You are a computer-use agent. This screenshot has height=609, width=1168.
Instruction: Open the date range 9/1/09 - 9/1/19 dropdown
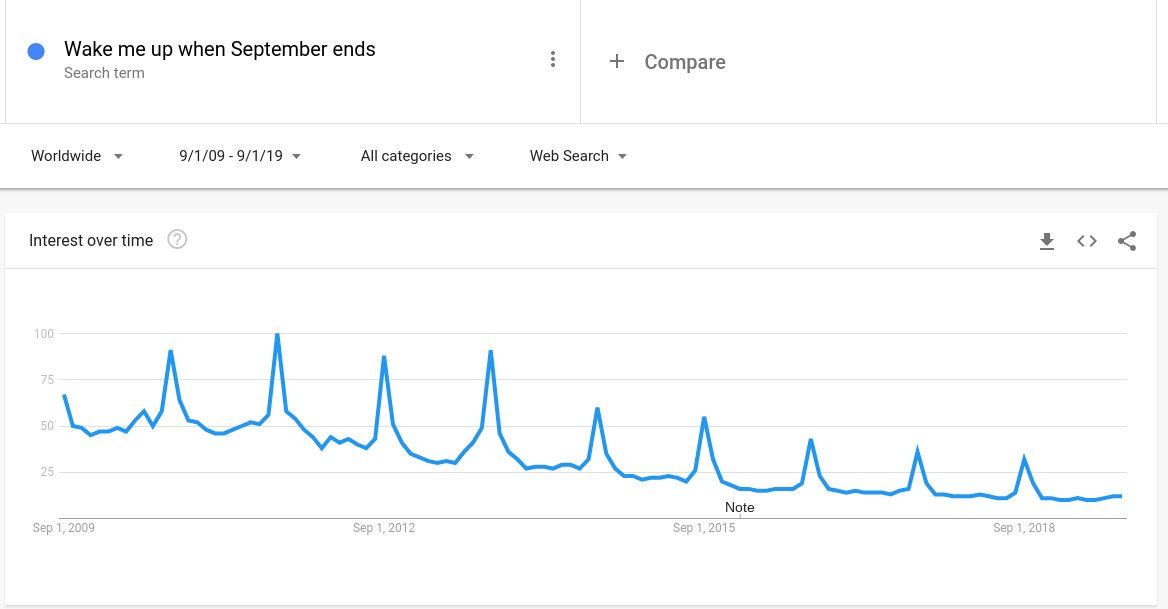[231, 156]
